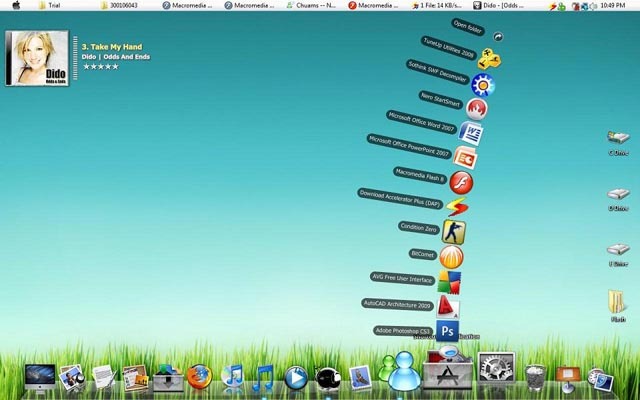
Task: Switch to the Trial taskbar window
Action: (60, 6)
